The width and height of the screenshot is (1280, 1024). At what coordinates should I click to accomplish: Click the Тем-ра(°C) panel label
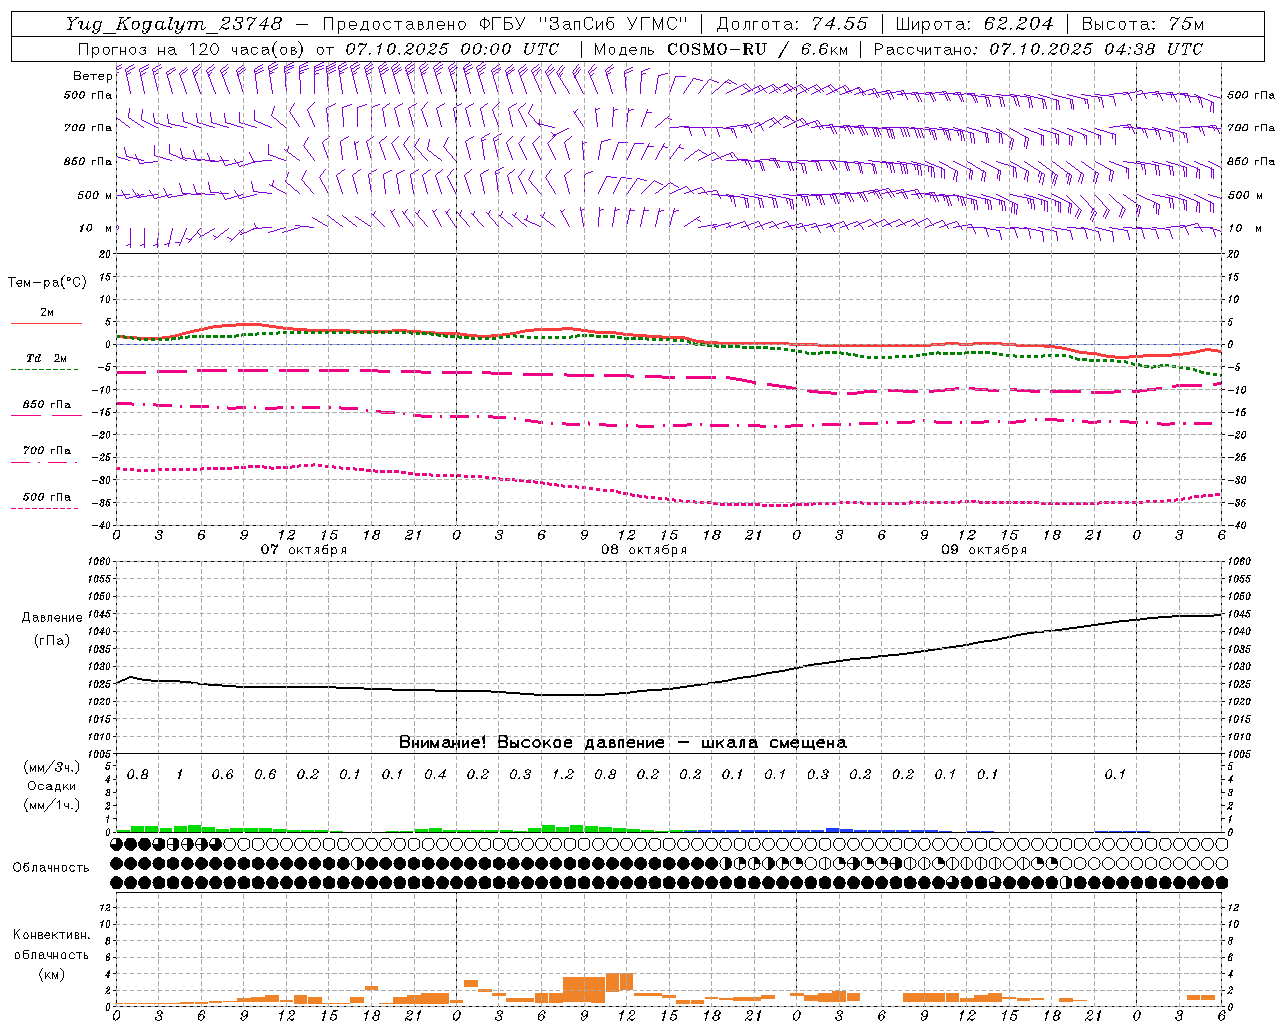[x=47, y=283]
